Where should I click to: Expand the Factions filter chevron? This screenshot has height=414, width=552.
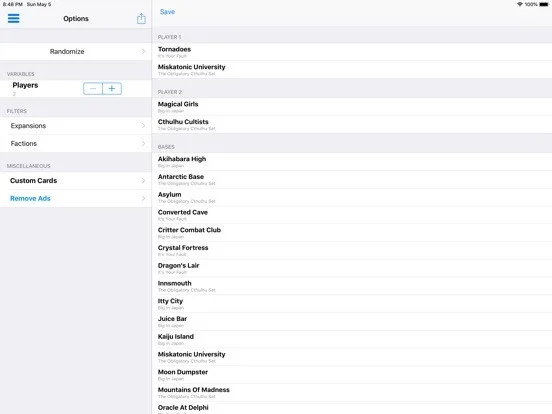(x=143, y=143)
